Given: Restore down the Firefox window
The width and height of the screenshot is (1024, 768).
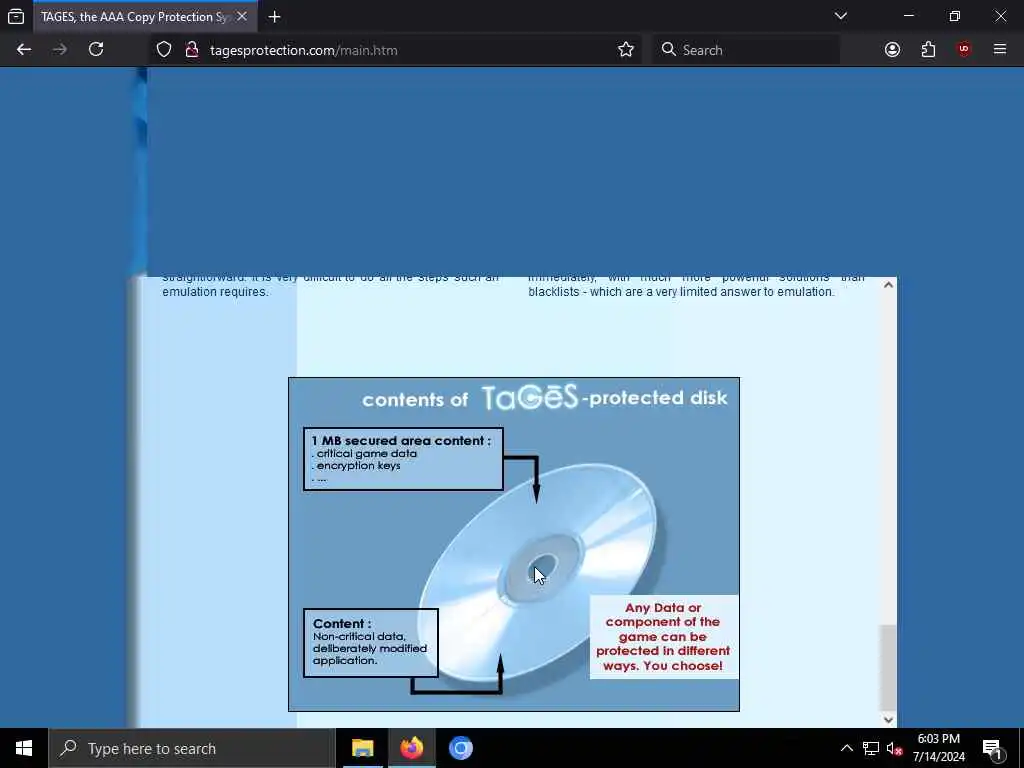Looking at the screenshot, I should click(x=954, y=16).
